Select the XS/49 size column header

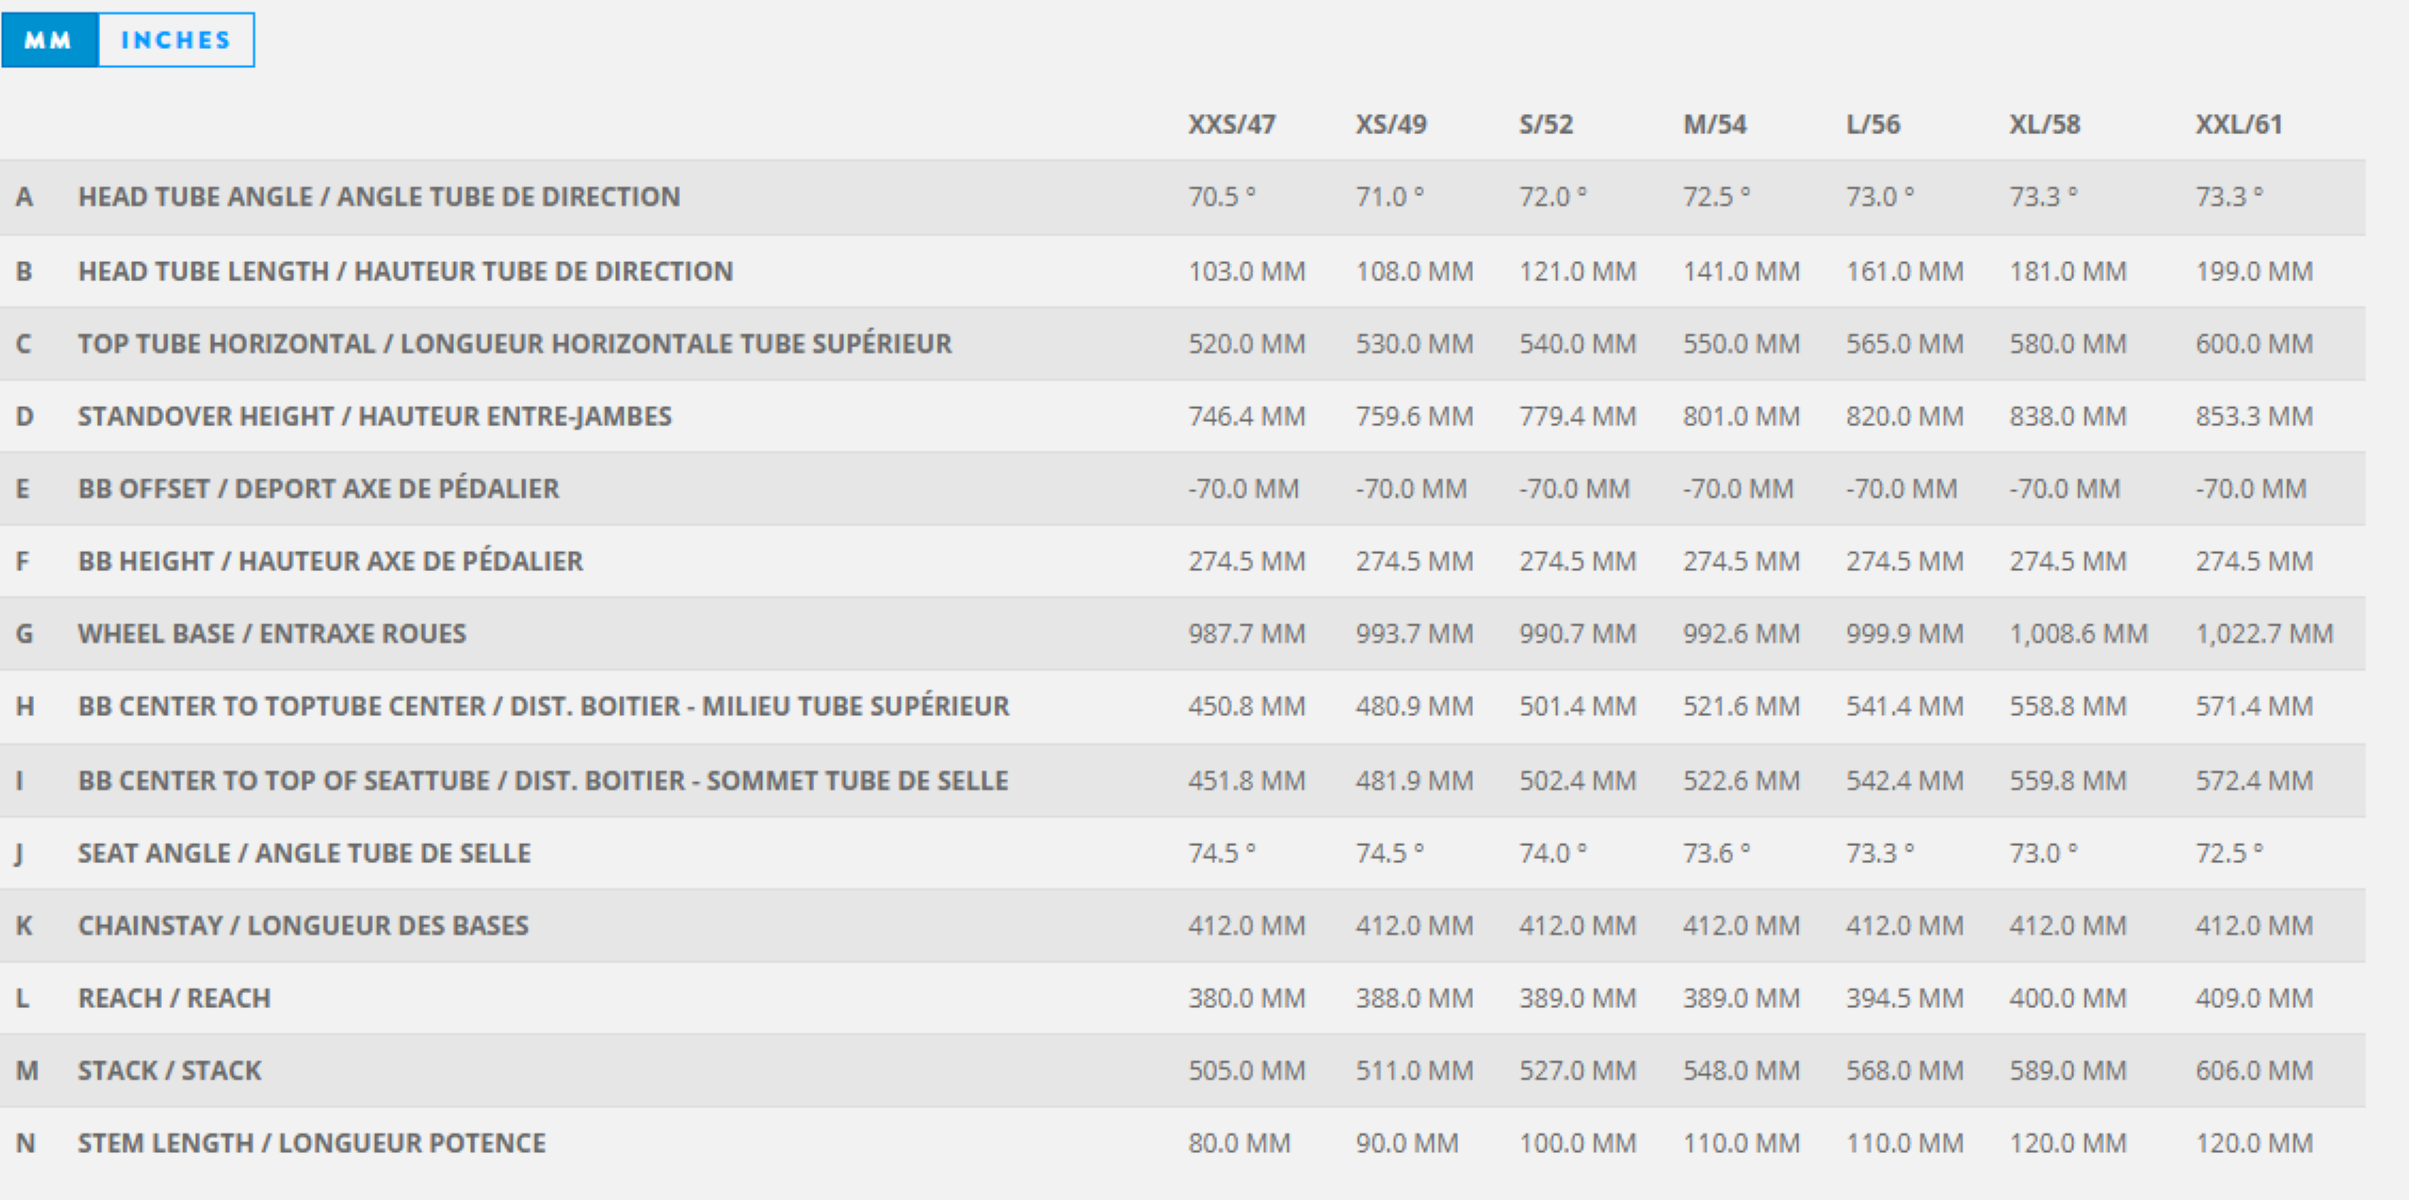[x=1391, y=125]
